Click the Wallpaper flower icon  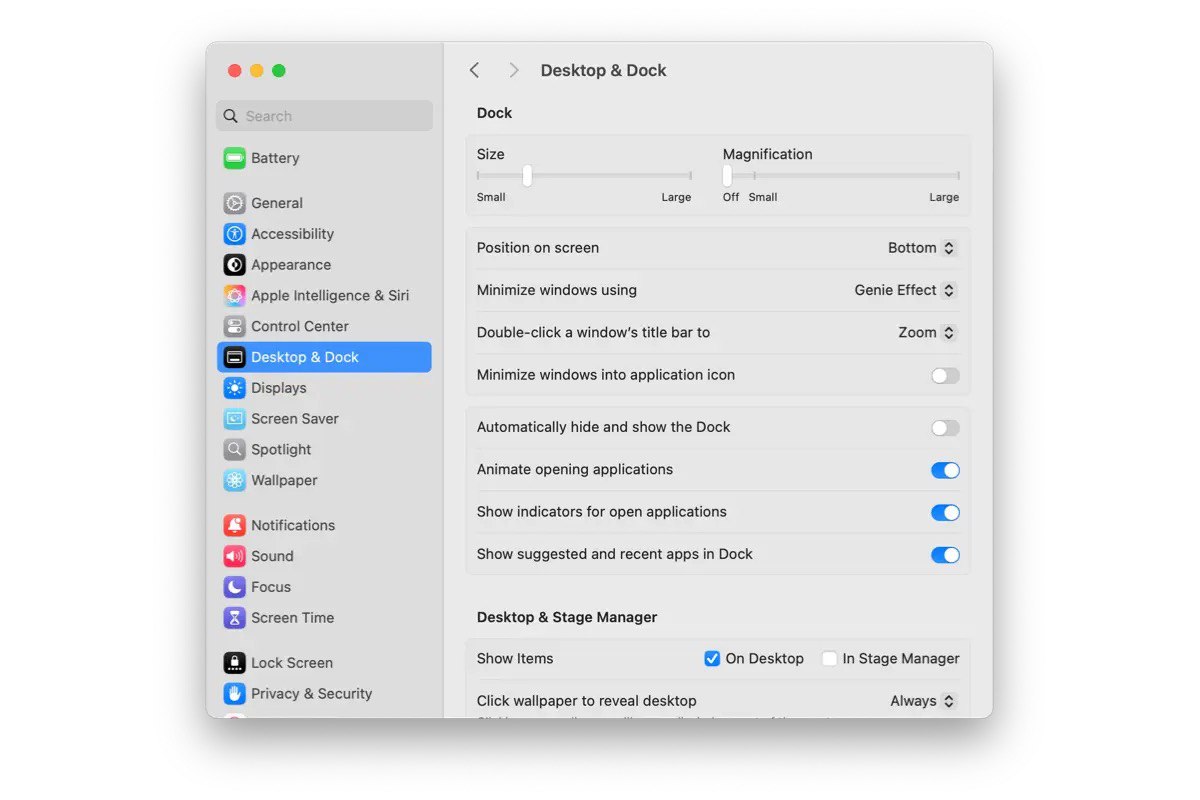pyautogui.click(x=235, y=481)
